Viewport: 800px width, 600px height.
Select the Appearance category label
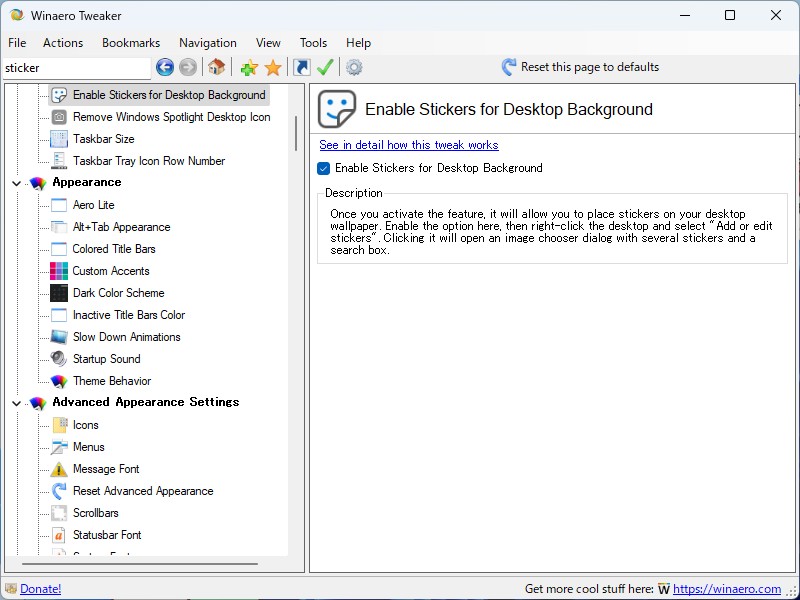tap(87, 182)
